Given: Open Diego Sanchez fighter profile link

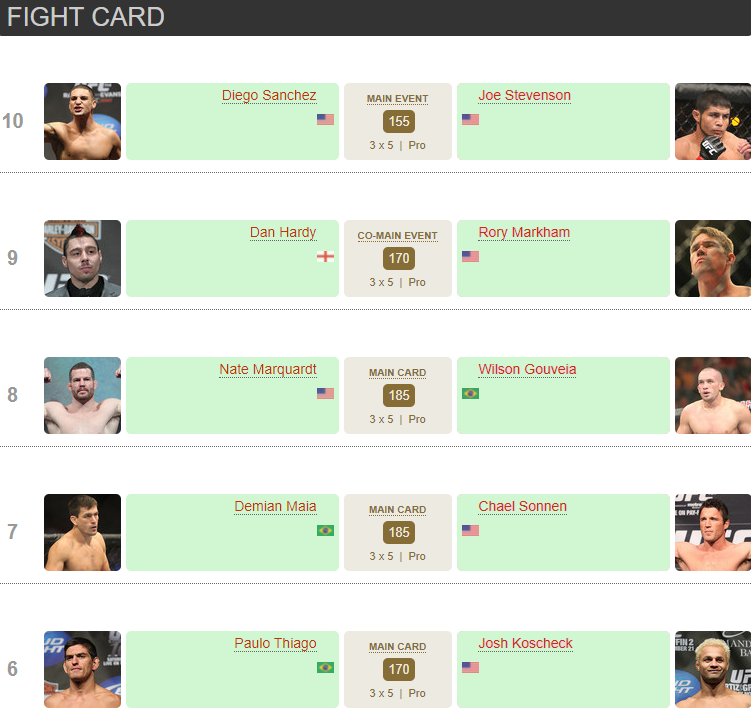Looking at the screenshot, I should [269, 96].
